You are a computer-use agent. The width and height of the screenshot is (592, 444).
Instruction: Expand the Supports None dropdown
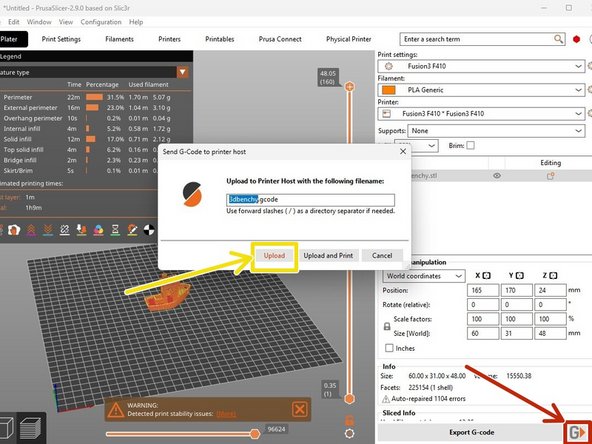click(496, 131)
